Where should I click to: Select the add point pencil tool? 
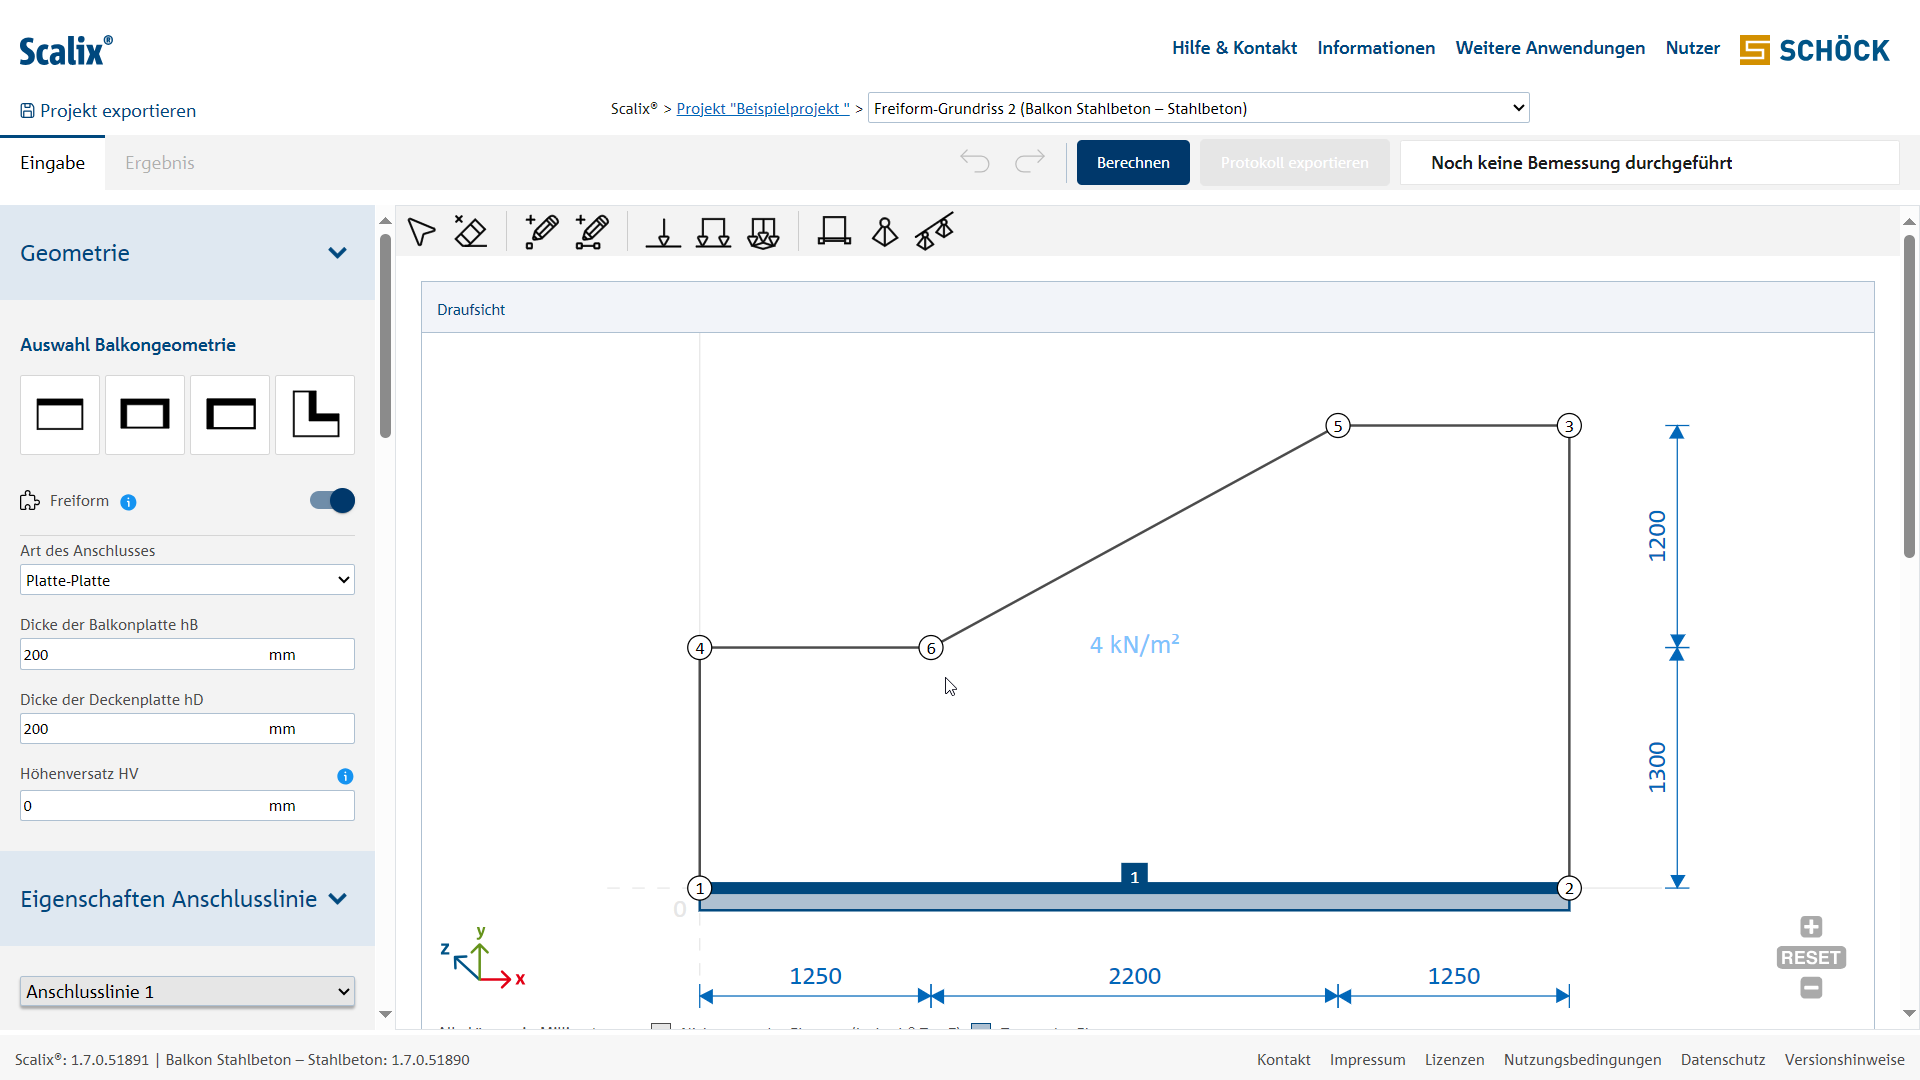(x=541, y=232)
